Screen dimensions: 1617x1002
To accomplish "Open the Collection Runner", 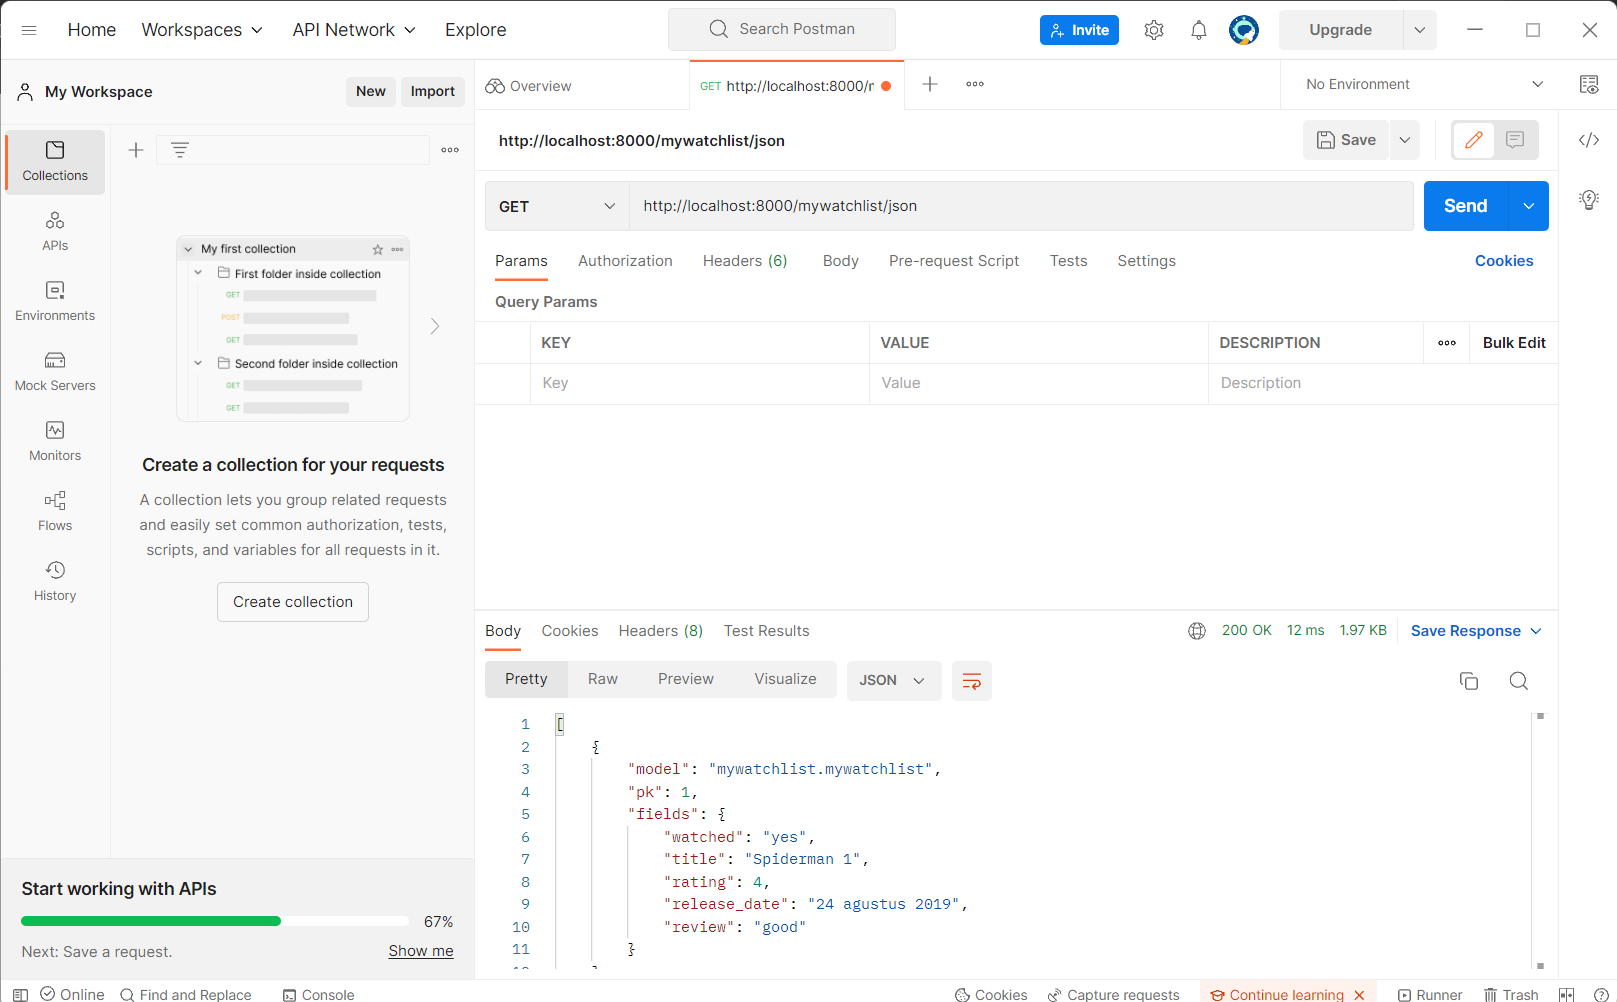I will coord(1429,994).
